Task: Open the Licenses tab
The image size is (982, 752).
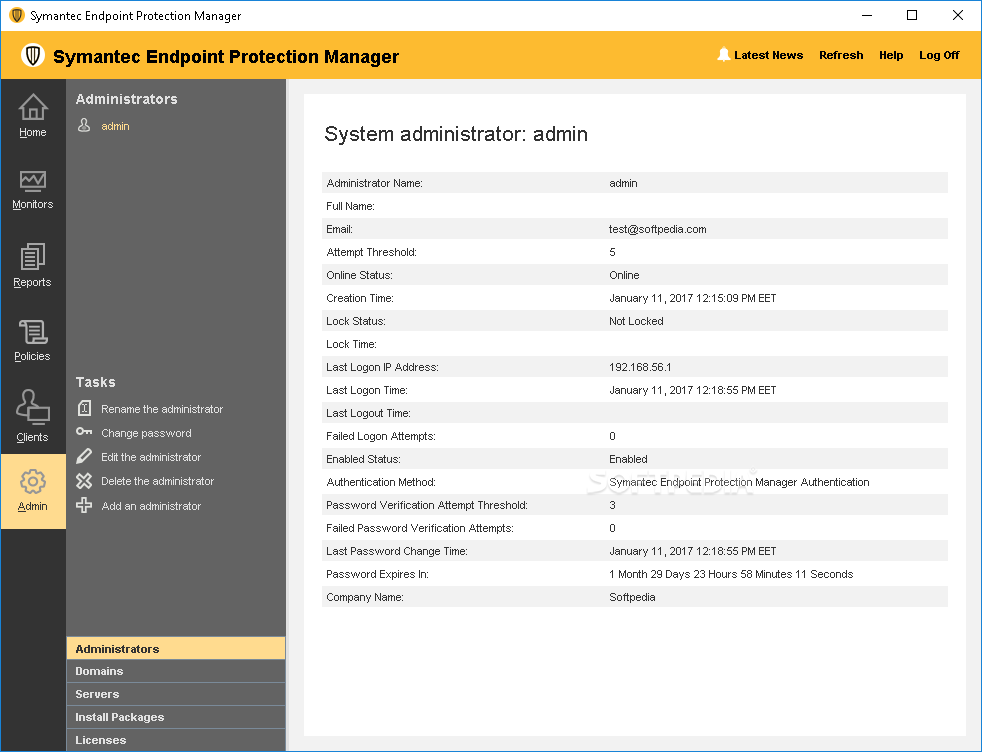Action: 101,740
